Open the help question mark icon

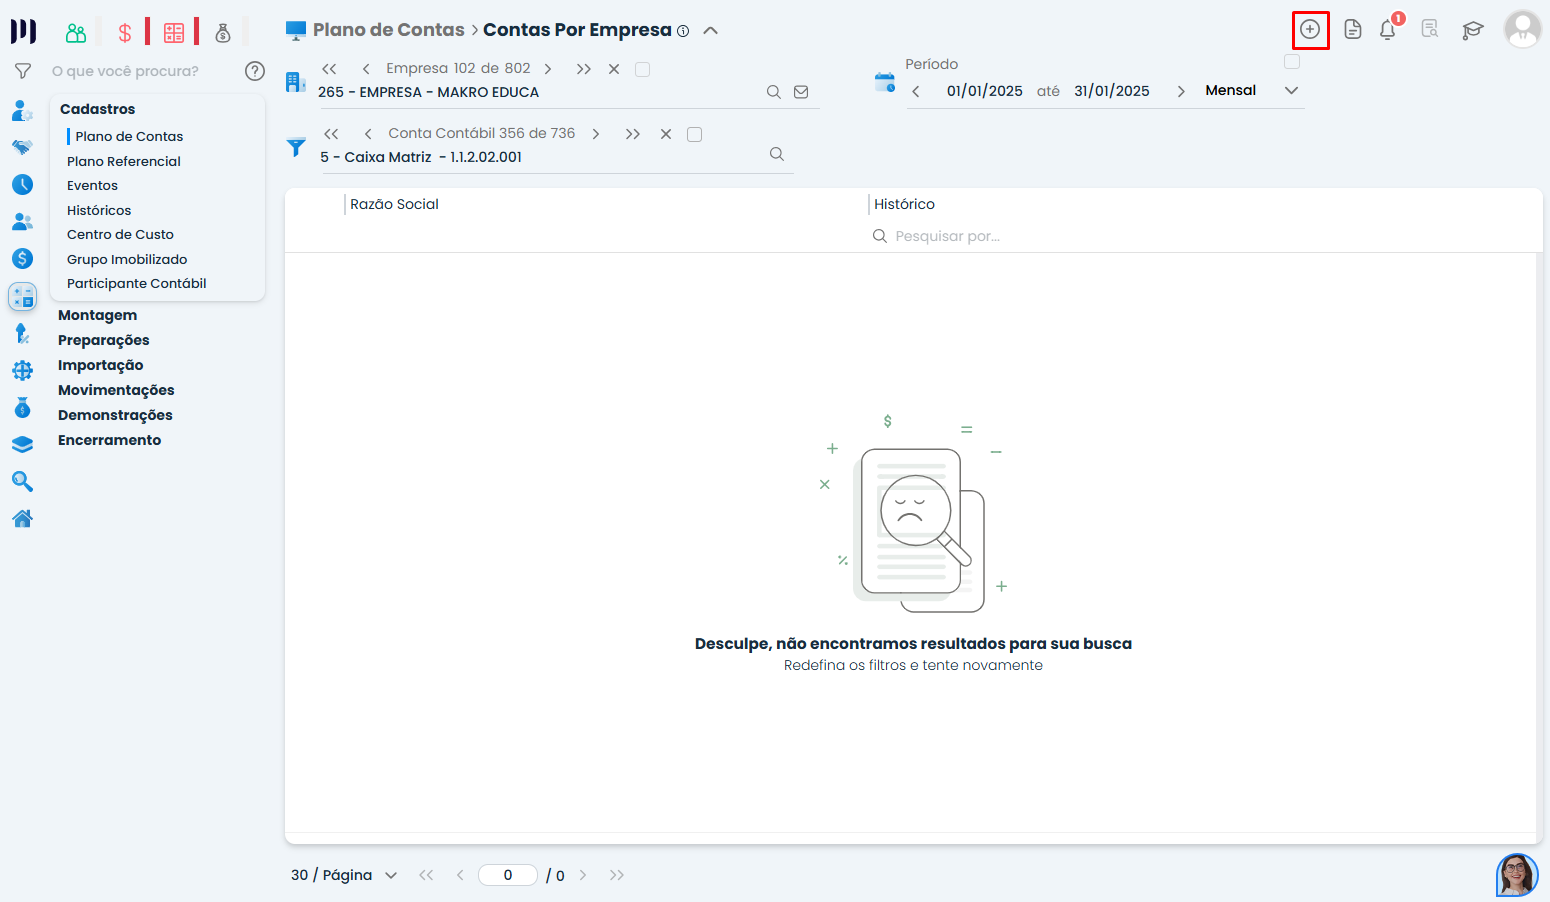[255, 71]
